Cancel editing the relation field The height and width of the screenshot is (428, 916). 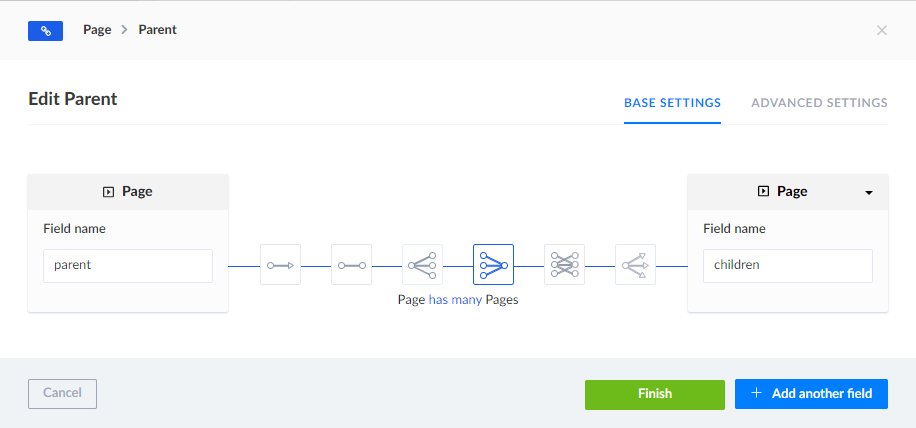(62, 394)
